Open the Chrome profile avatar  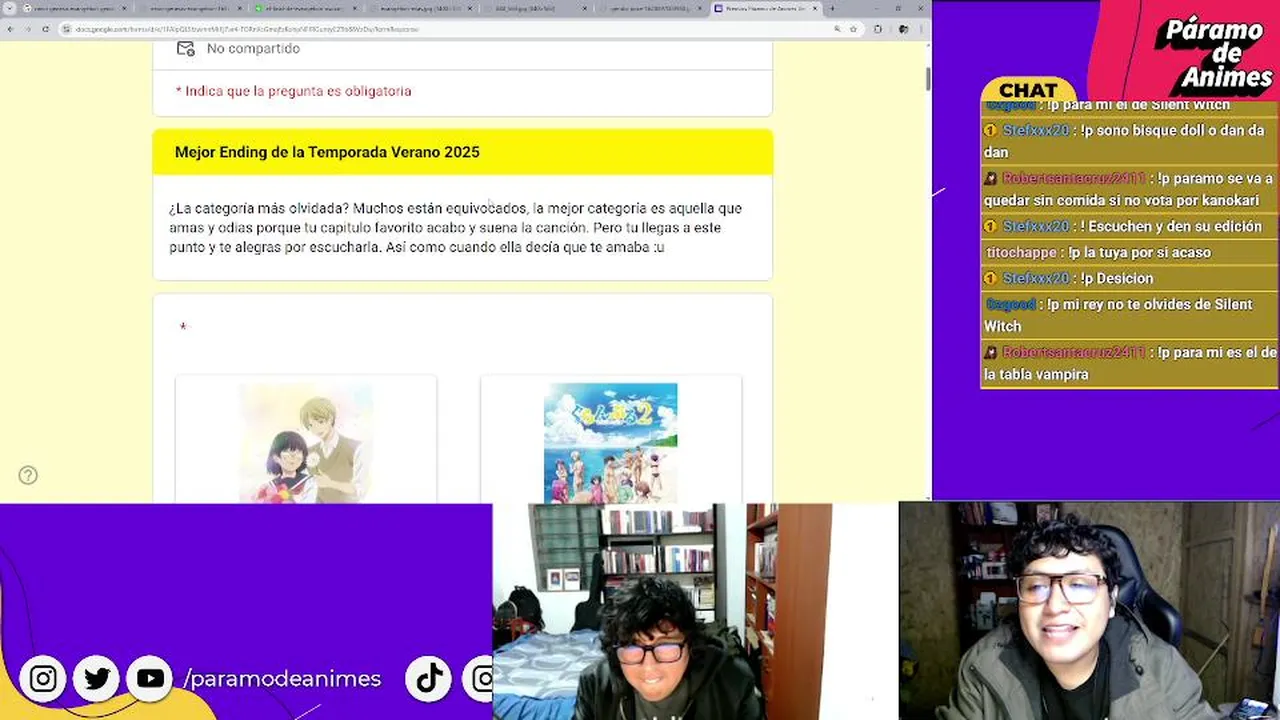tap(903, 29)
